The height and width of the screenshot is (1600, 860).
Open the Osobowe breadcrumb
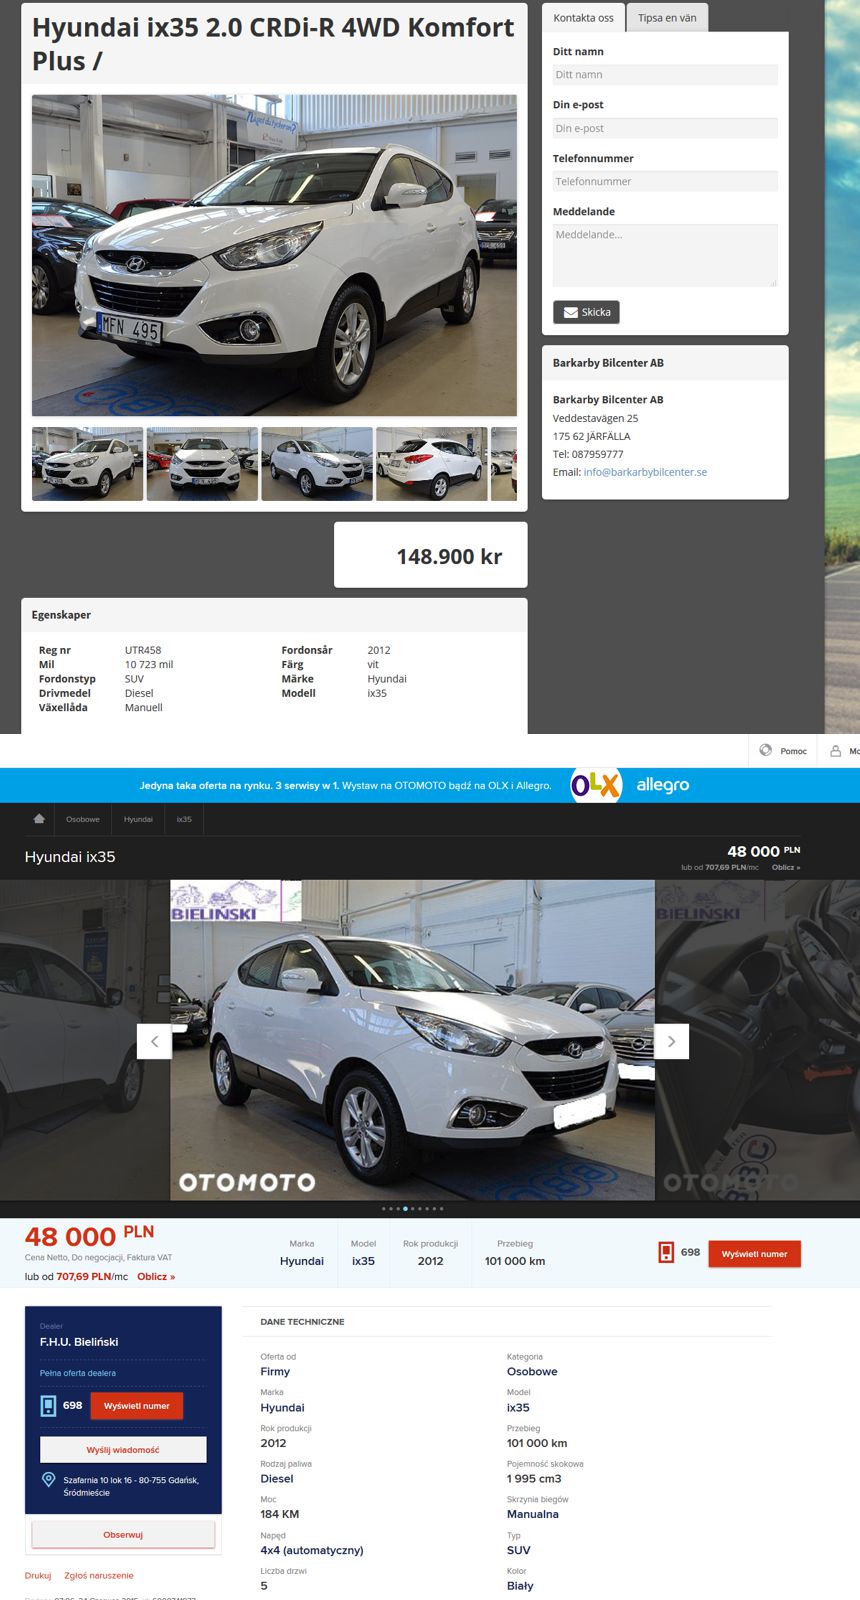click(83, 819)
